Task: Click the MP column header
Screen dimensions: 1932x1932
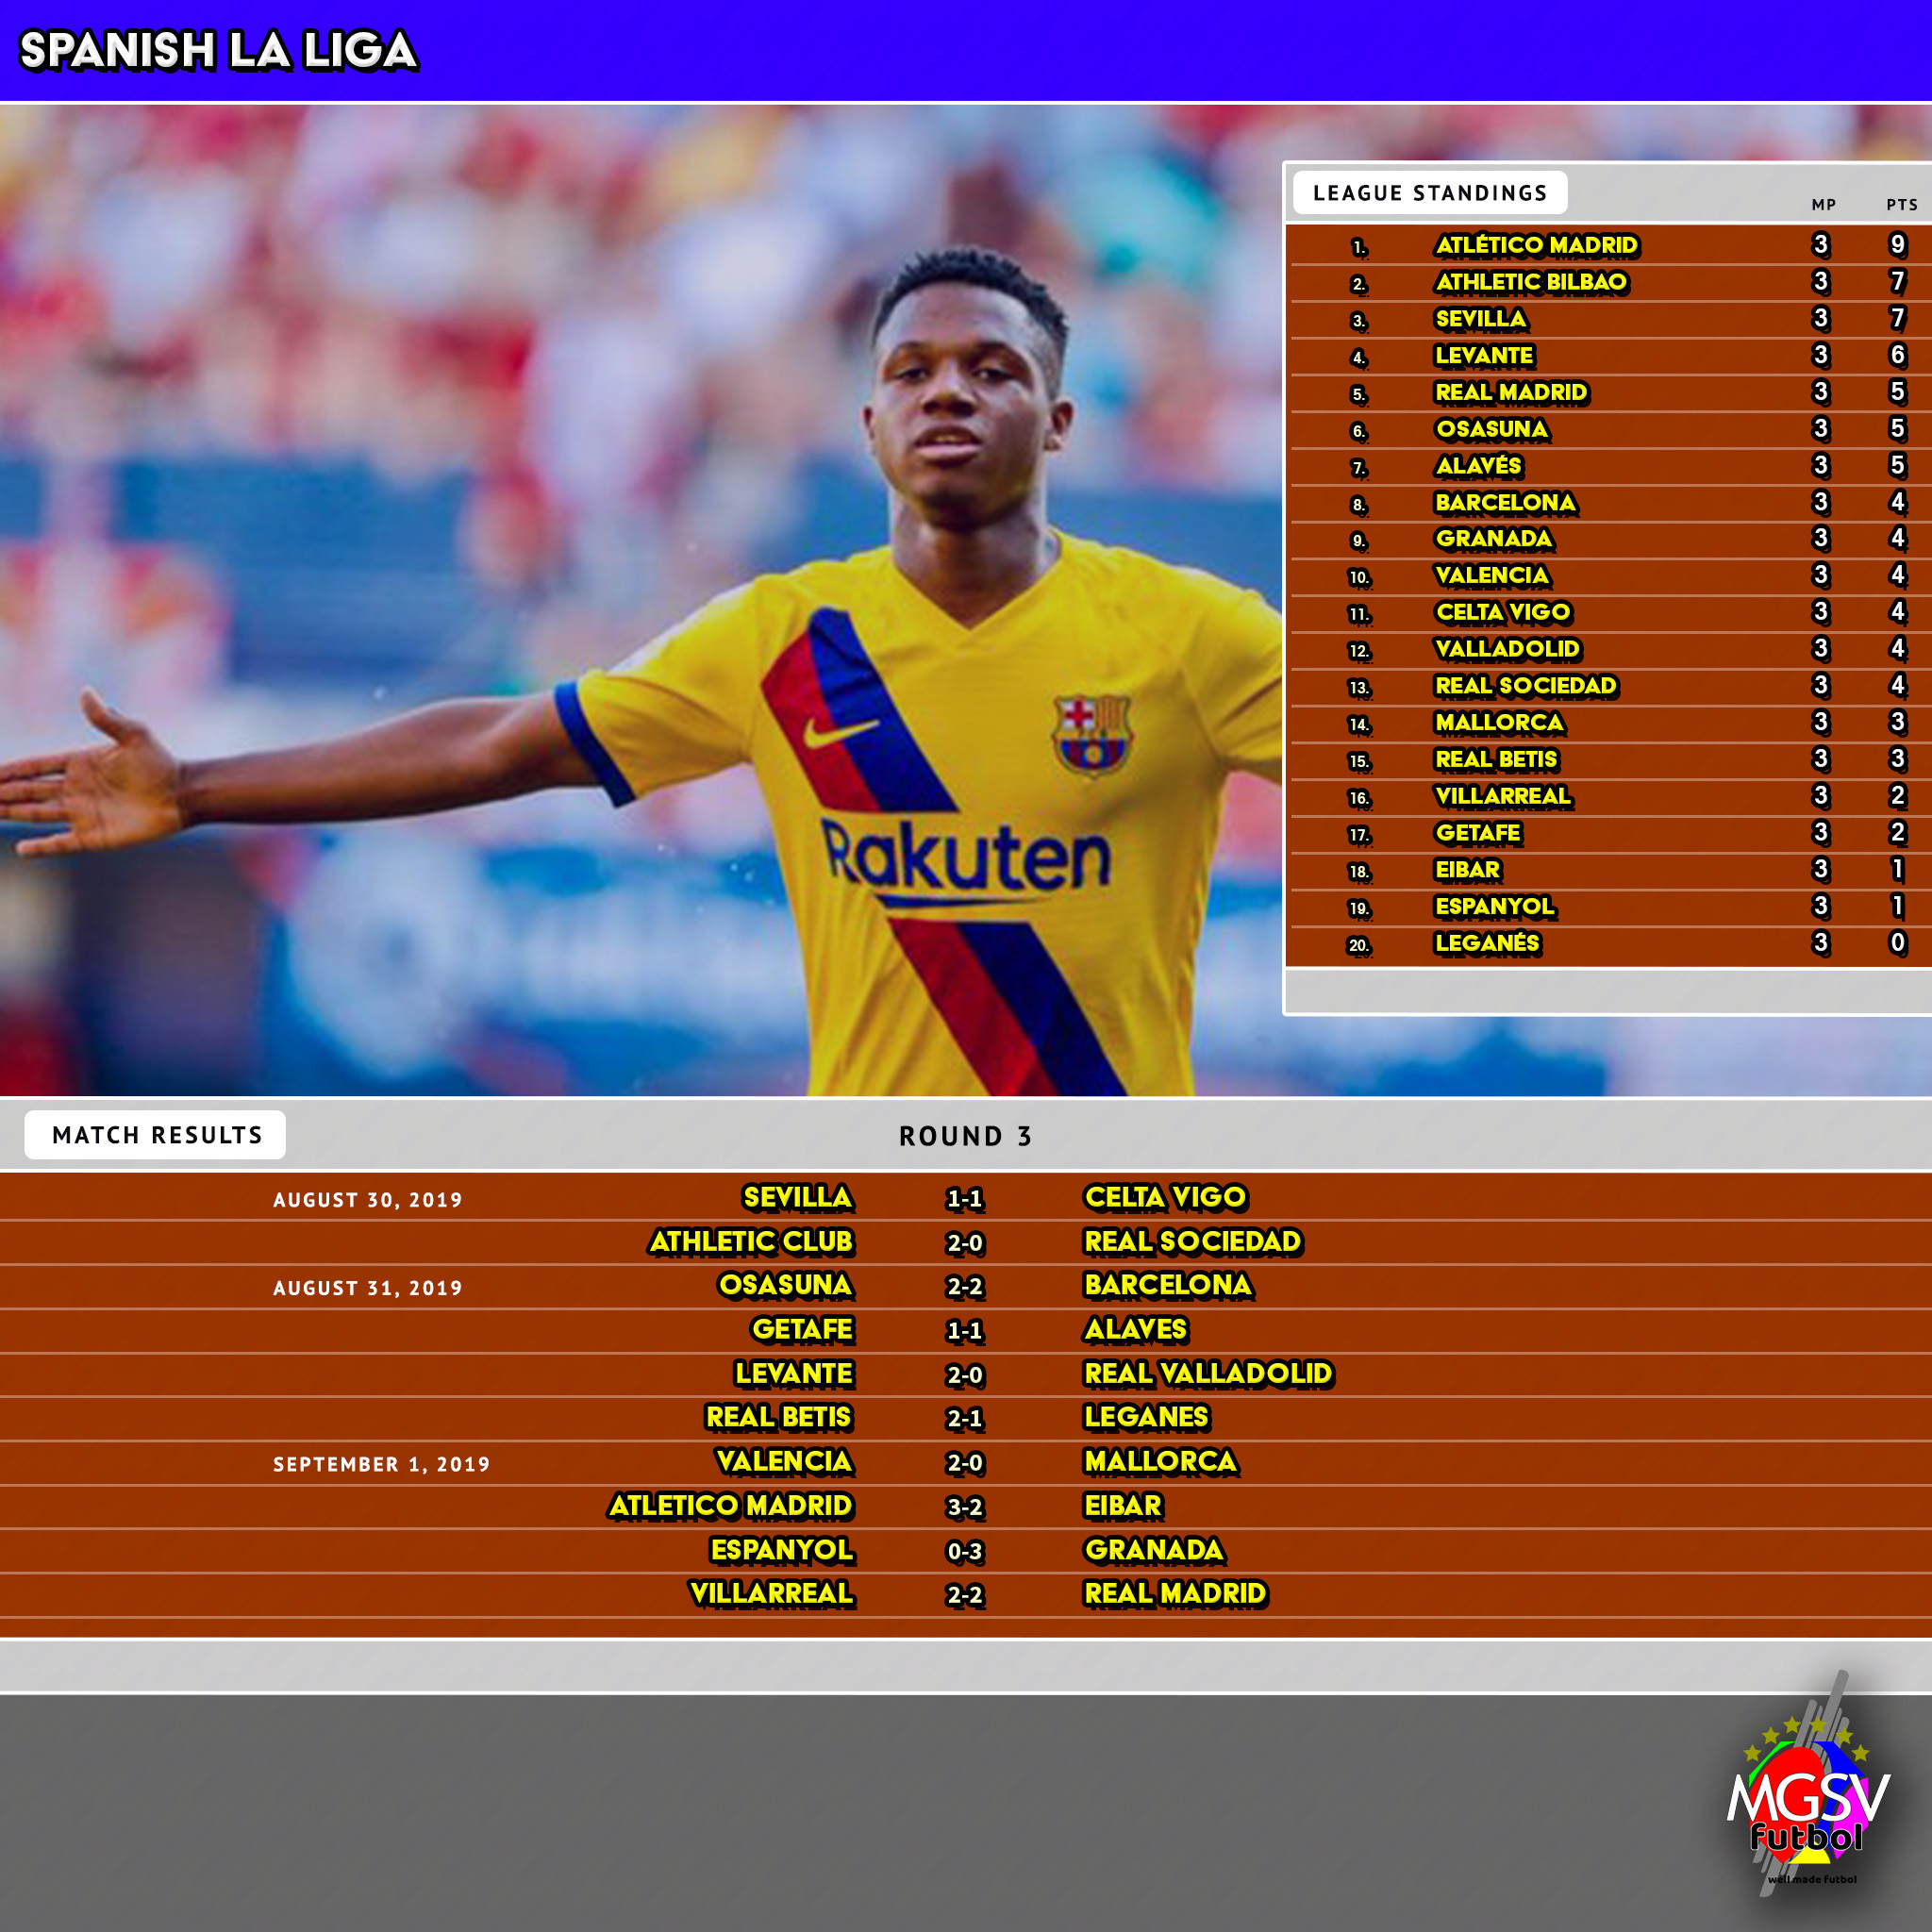Action: tap(1824, 205)
